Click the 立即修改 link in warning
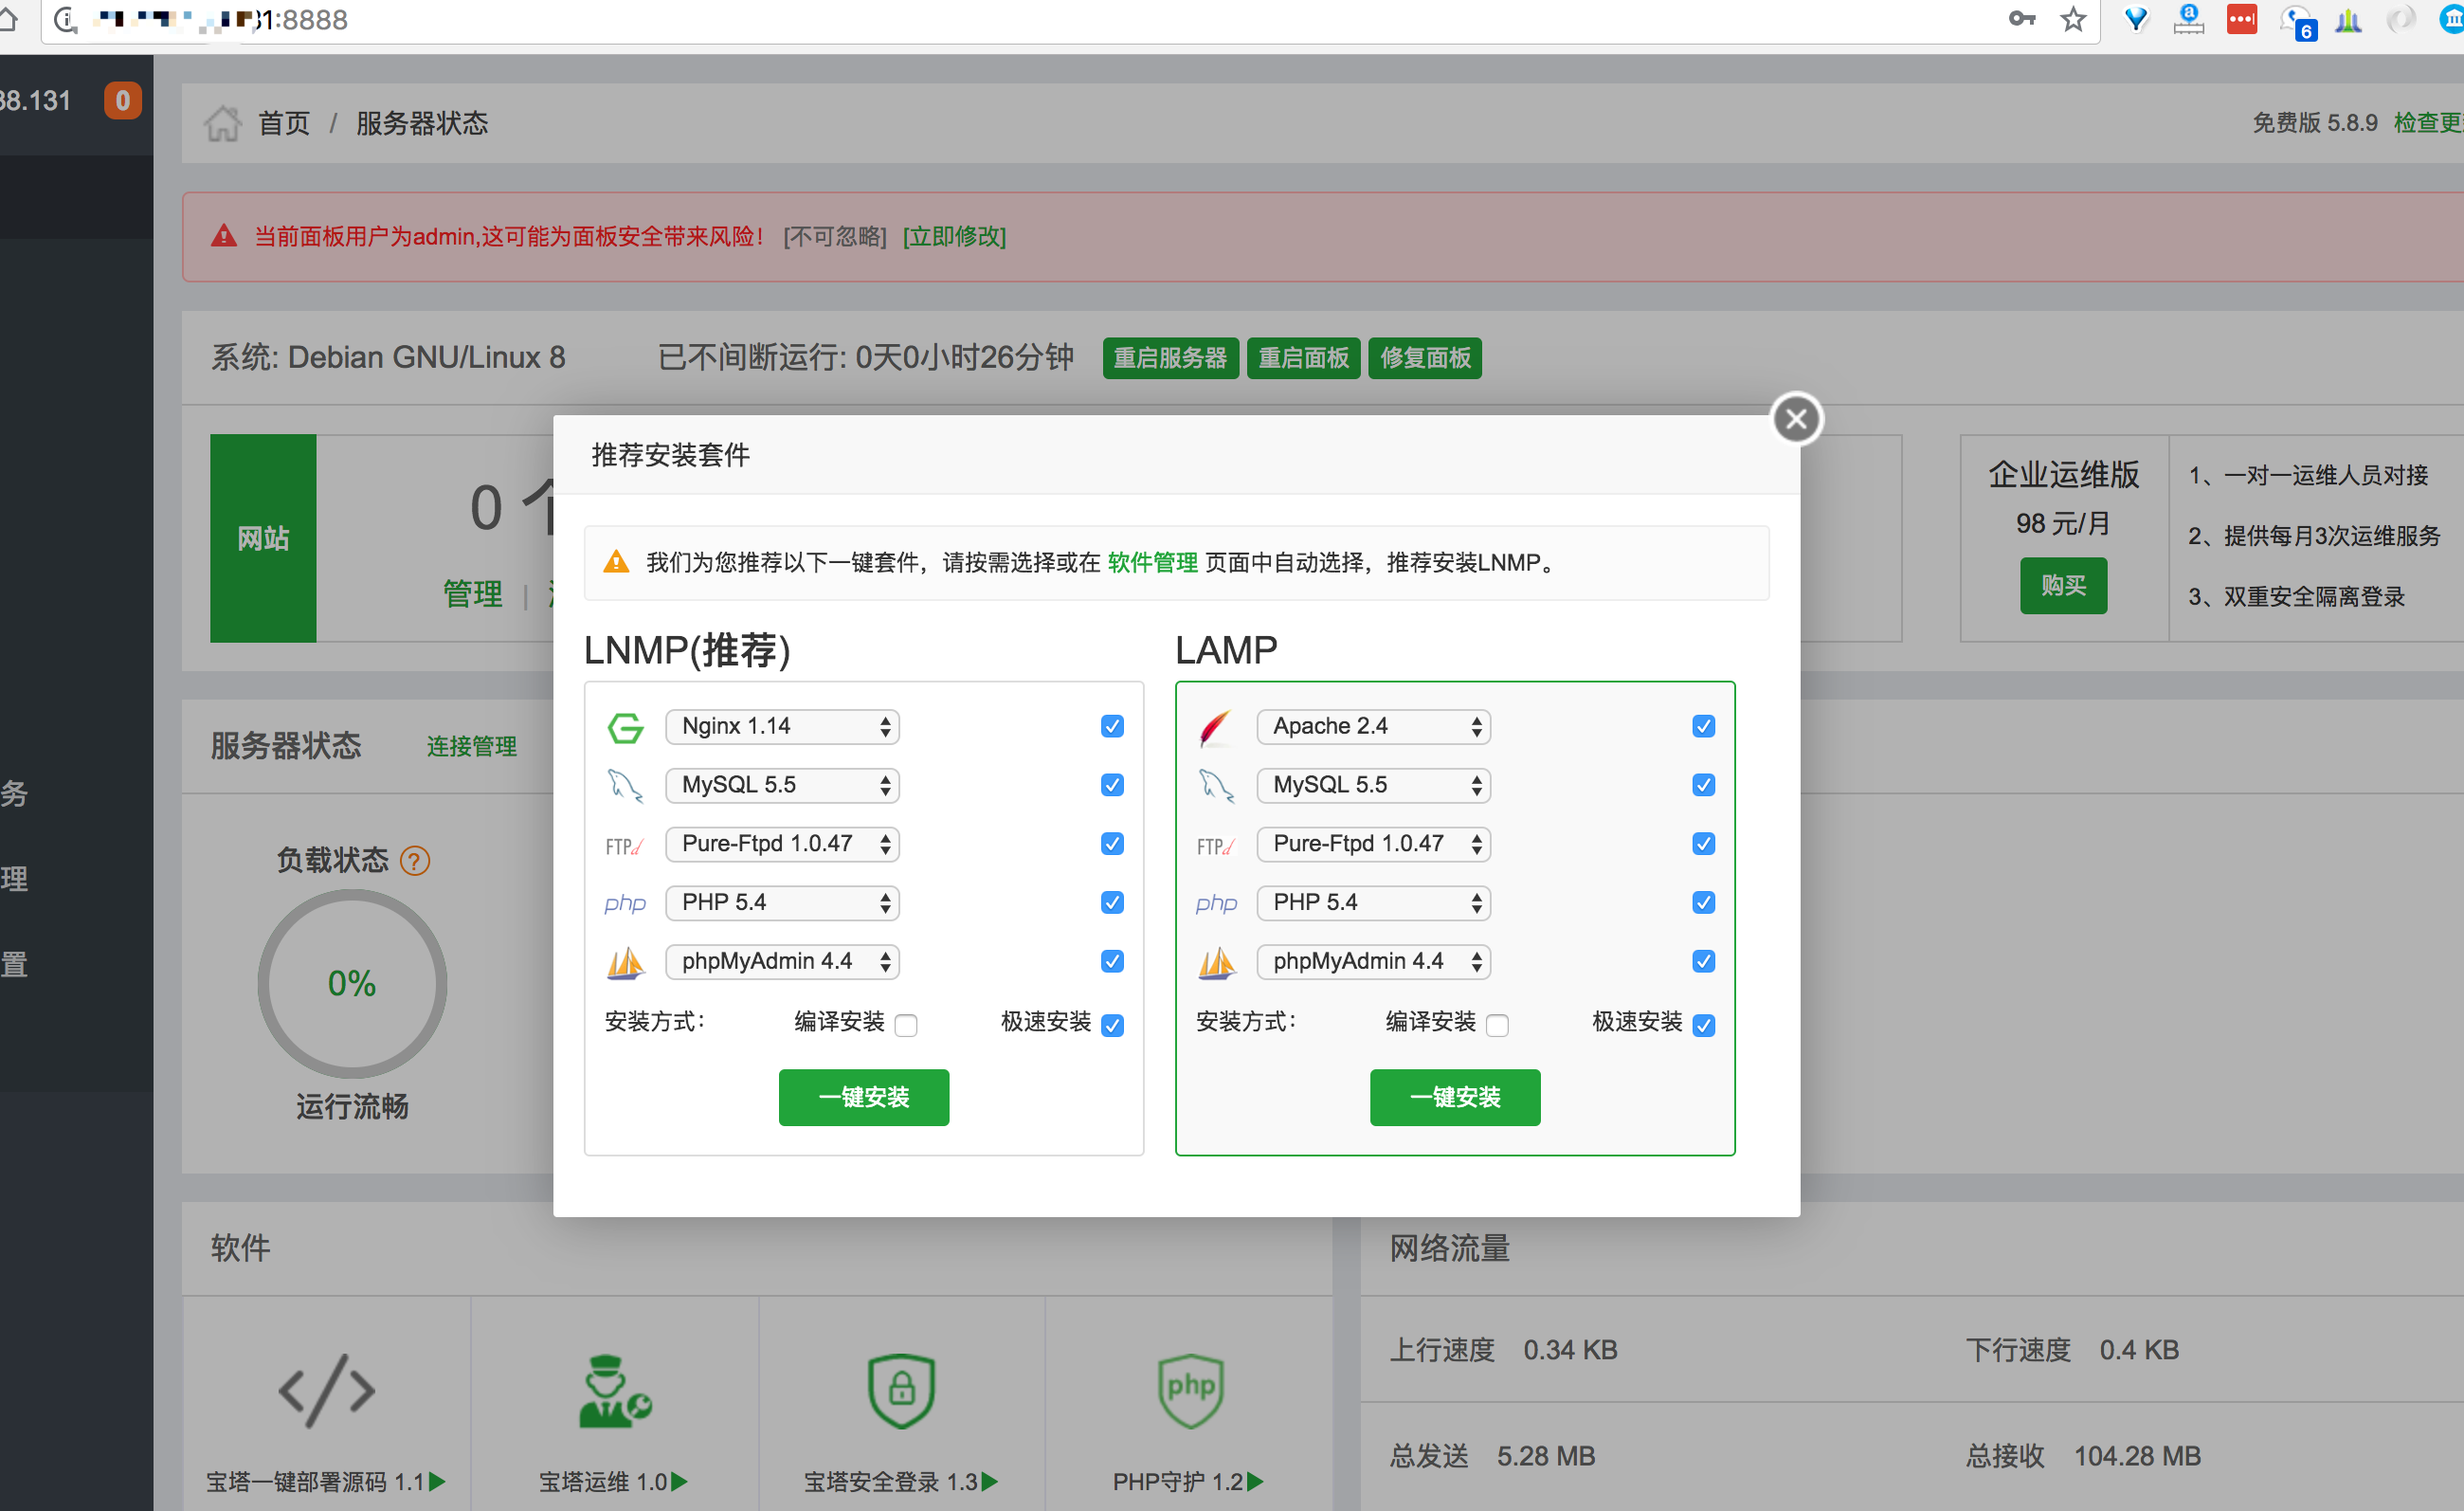The height and width of the screenshot is (1511, 2464). [954, 236]
